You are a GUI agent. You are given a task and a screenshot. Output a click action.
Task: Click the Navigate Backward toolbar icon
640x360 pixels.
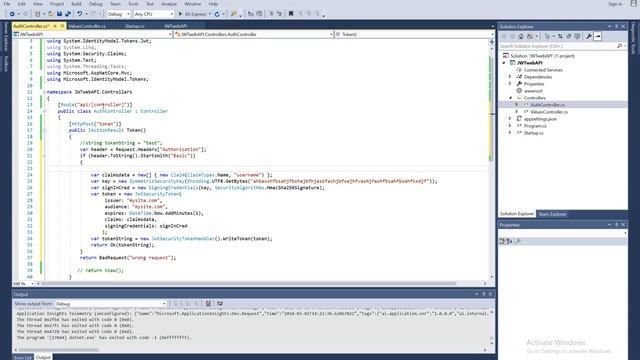point(12,14)
